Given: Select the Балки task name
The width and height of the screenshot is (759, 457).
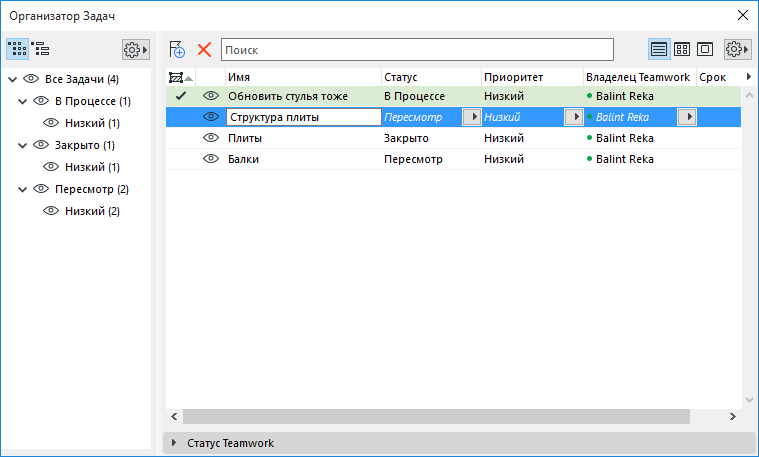Looking at the screenshot, I should click(243, 159).
